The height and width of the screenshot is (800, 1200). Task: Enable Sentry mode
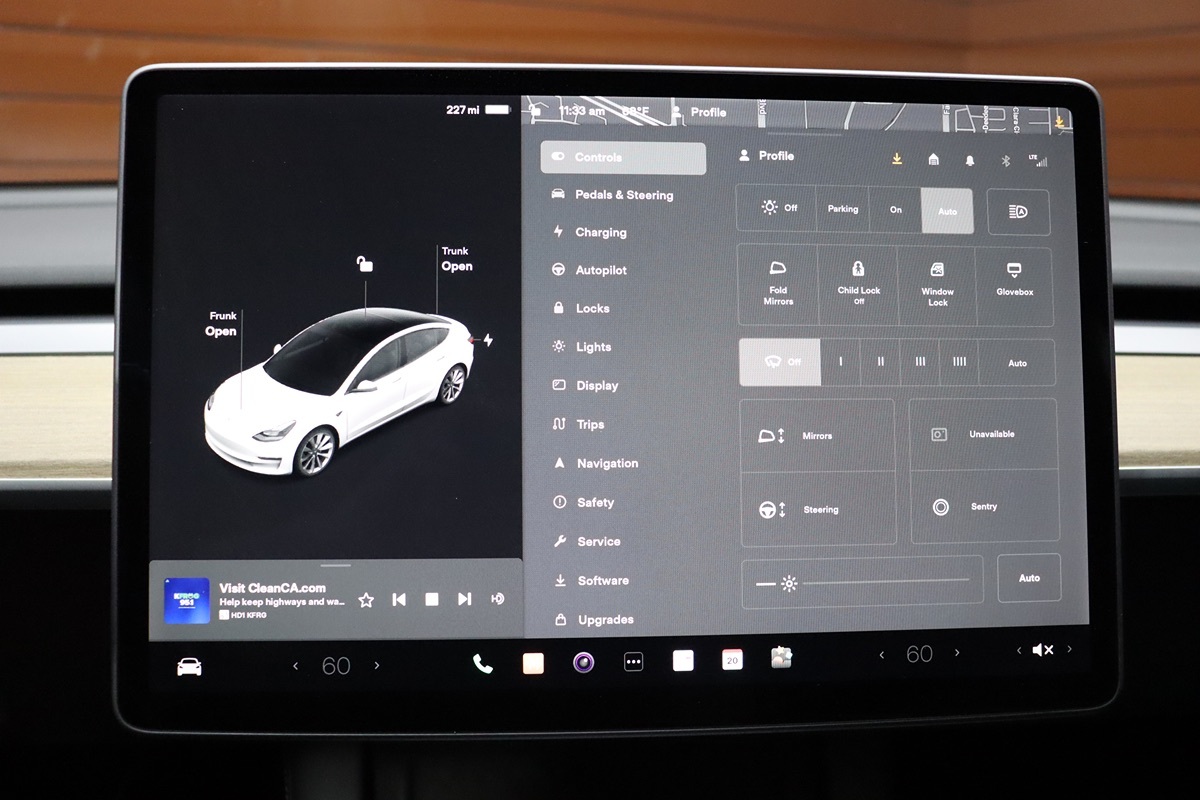pyautogui.click(x=984, y=507)
